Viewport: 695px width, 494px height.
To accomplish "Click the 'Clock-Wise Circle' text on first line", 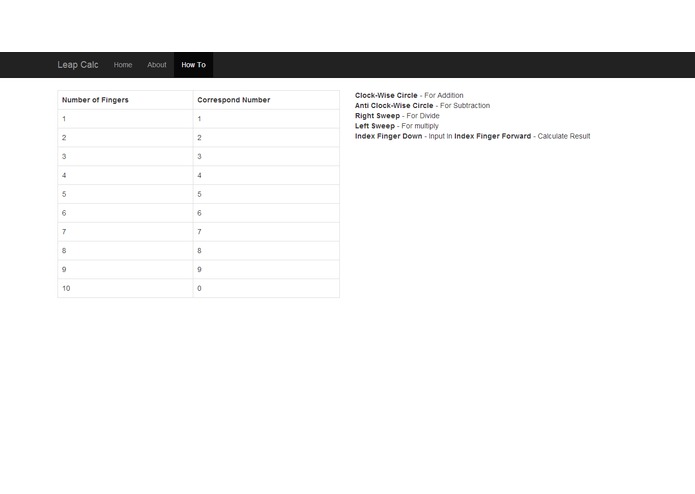I will [386, 95].
